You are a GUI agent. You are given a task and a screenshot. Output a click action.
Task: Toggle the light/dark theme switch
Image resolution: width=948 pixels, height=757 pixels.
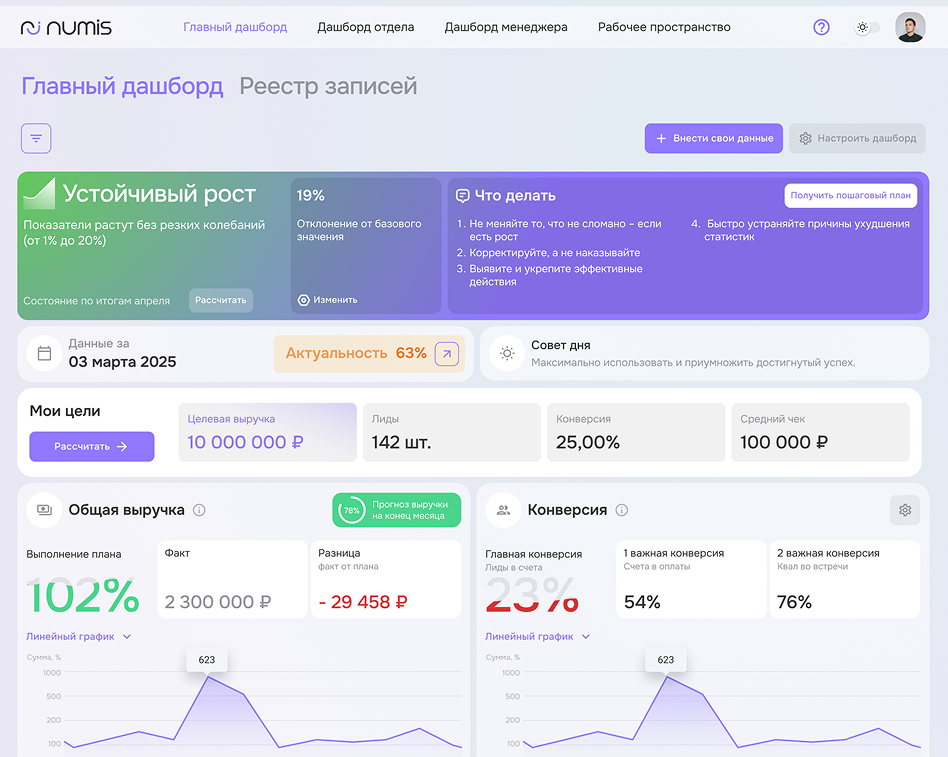[867, 28]
